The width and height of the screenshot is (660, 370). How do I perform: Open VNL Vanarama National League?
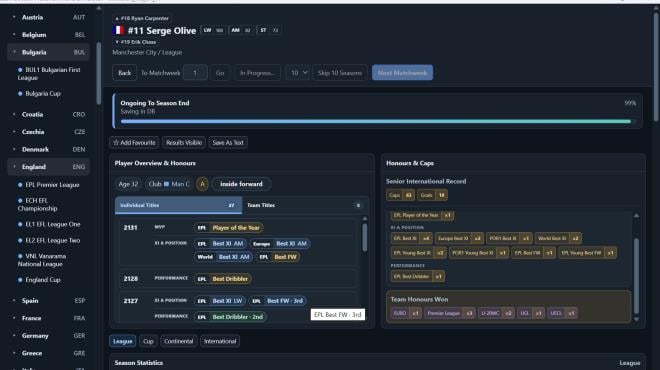42,260
